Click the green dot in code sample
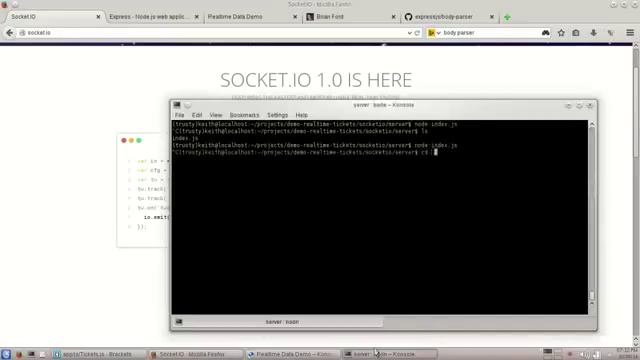The width and height of the screenshot is (640, 360). pos(139,140)
